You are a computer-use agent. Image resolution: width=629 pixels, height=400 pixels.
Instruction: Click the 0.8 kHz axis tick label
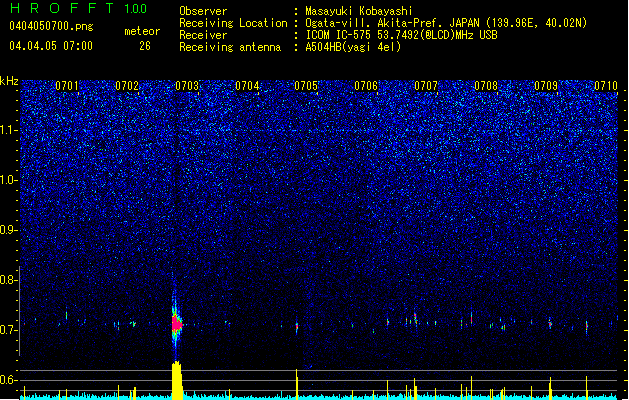pos(9,280)
